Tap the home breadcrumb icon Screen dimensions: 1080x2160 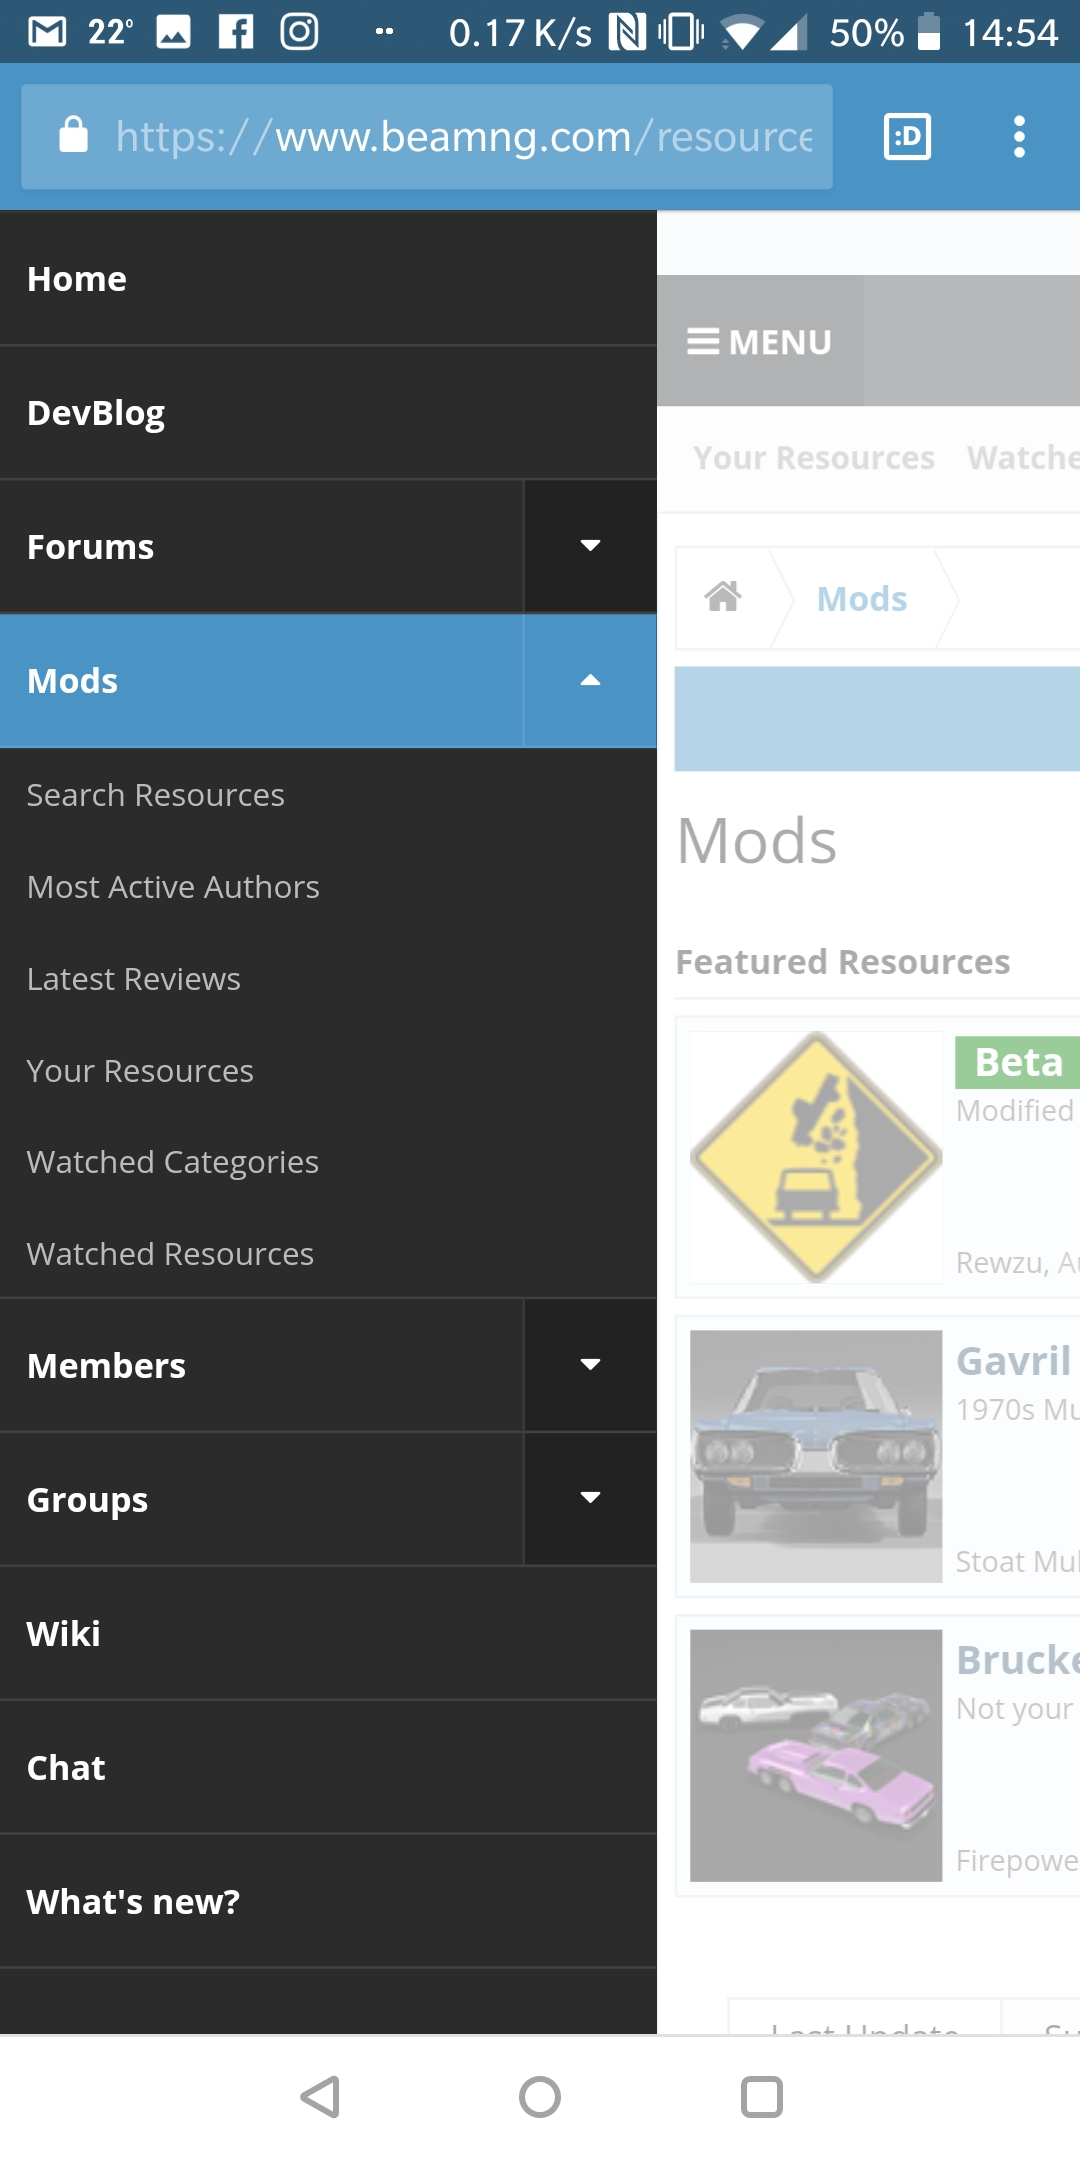click(723, 597)
